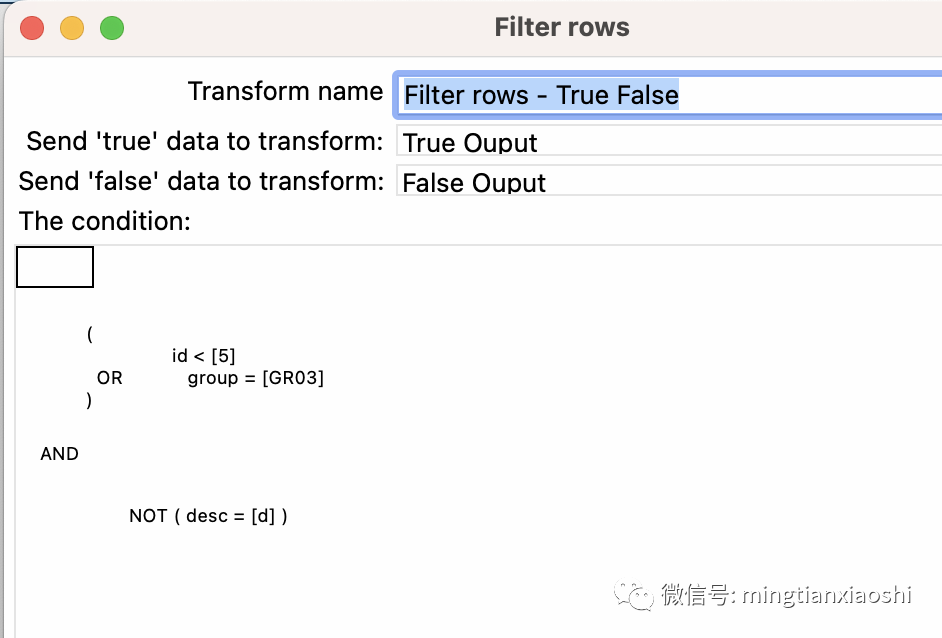Click the NOT ( desc = [d] ) condition
This screenshot has height=638, width=942.
coord(207,515)
